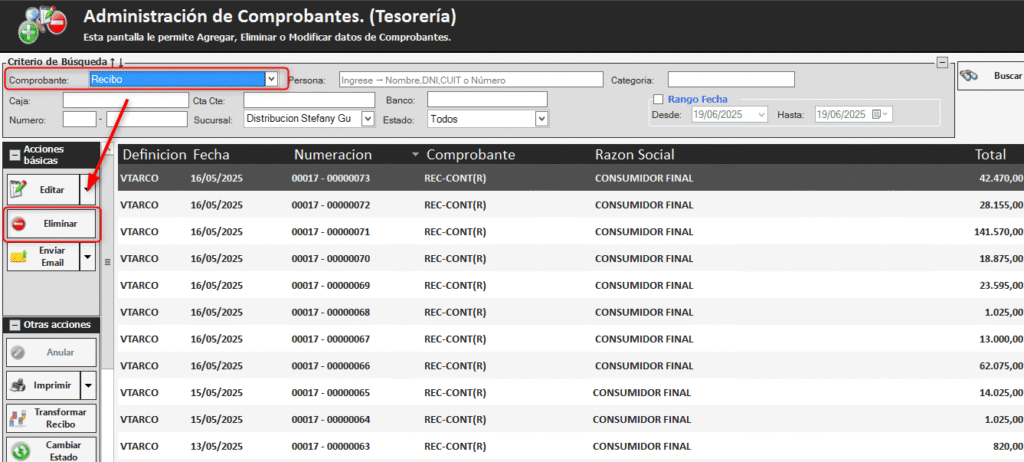Click the Transformar Recibo icon
This screenshot has height=462, width=1024.
coord(18,419)
